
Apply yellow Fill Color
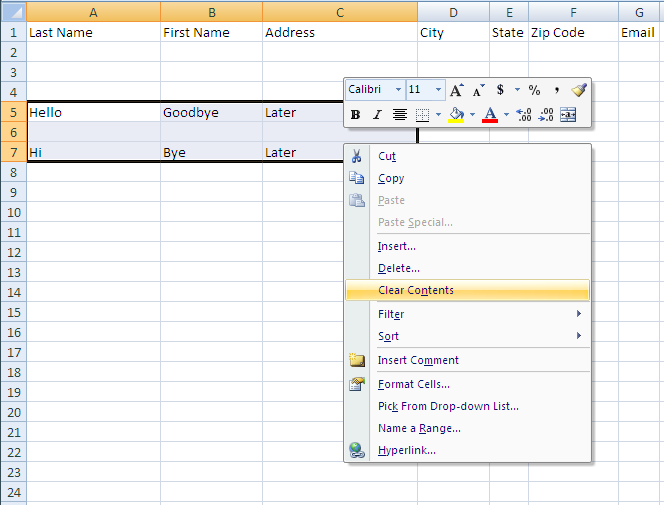click(x=456, y=114)
